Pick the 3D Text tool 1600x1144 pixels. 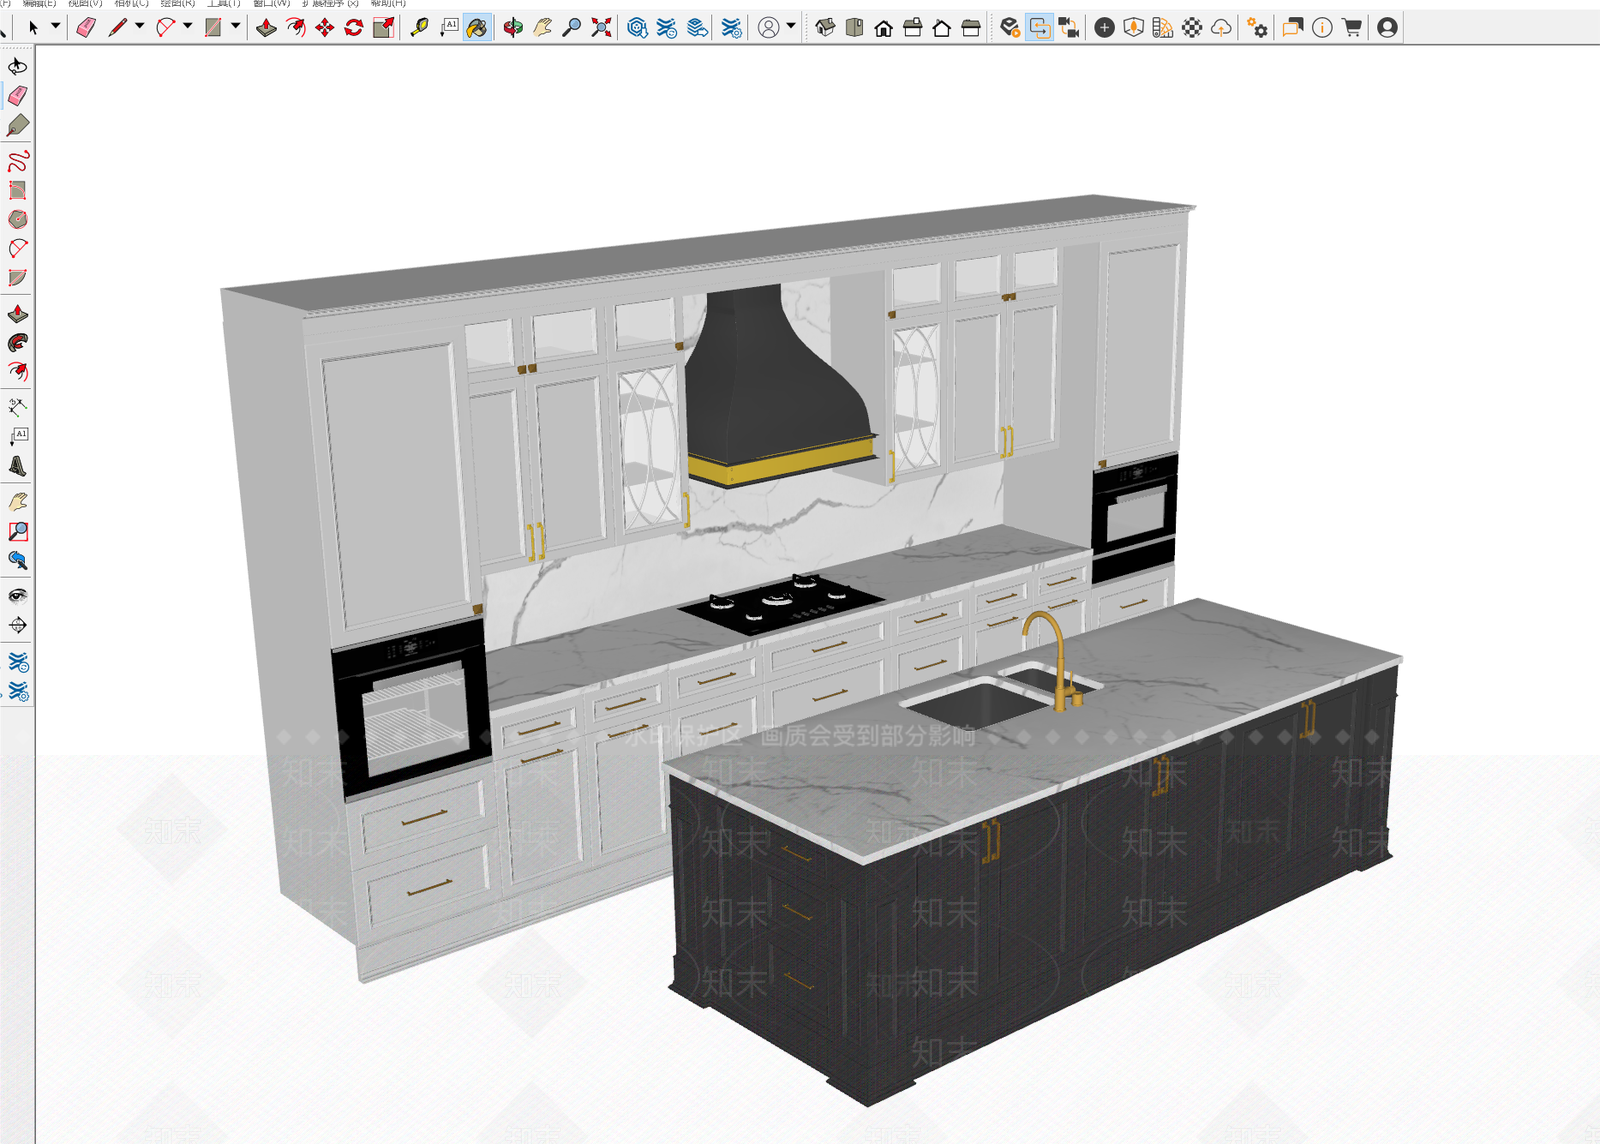point(18,467)
